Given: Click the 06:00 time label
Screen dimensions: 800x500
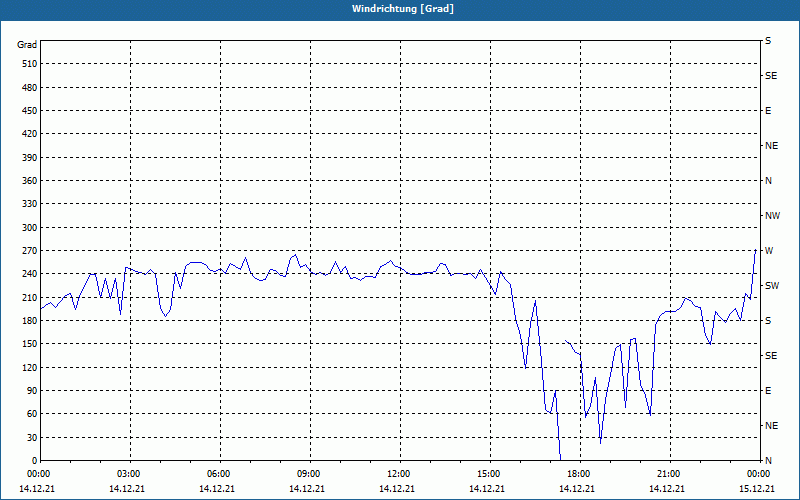Looking at the screenshot, I should click(218, 473).
